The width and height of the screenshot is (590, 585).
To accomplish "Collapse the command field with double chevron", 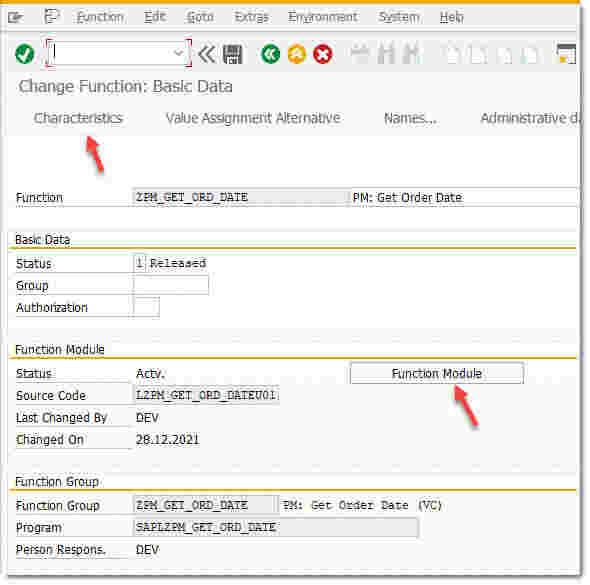I will [207, 54].
